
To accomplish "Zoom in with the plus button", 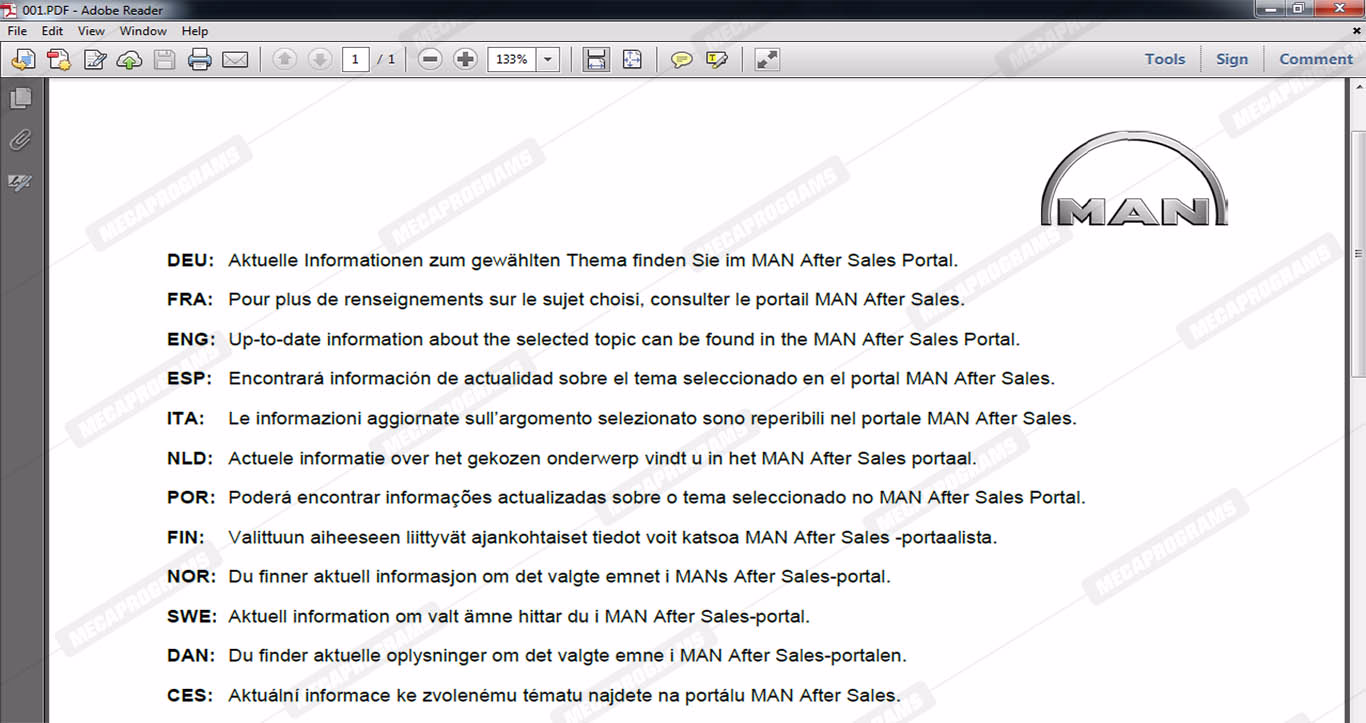I will (465, 60).
